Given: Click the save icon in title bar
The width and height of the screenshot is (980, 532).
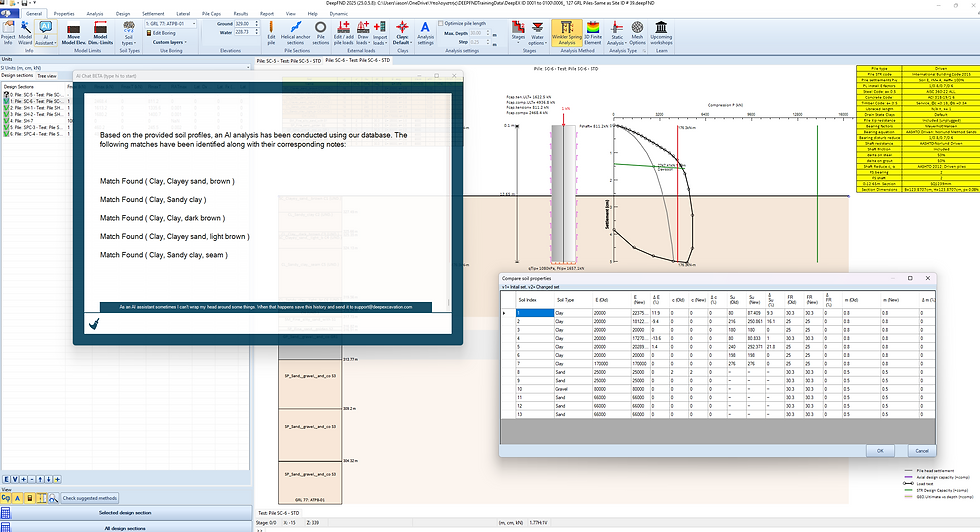Looking at the screenshot, I should pos(24,3).
